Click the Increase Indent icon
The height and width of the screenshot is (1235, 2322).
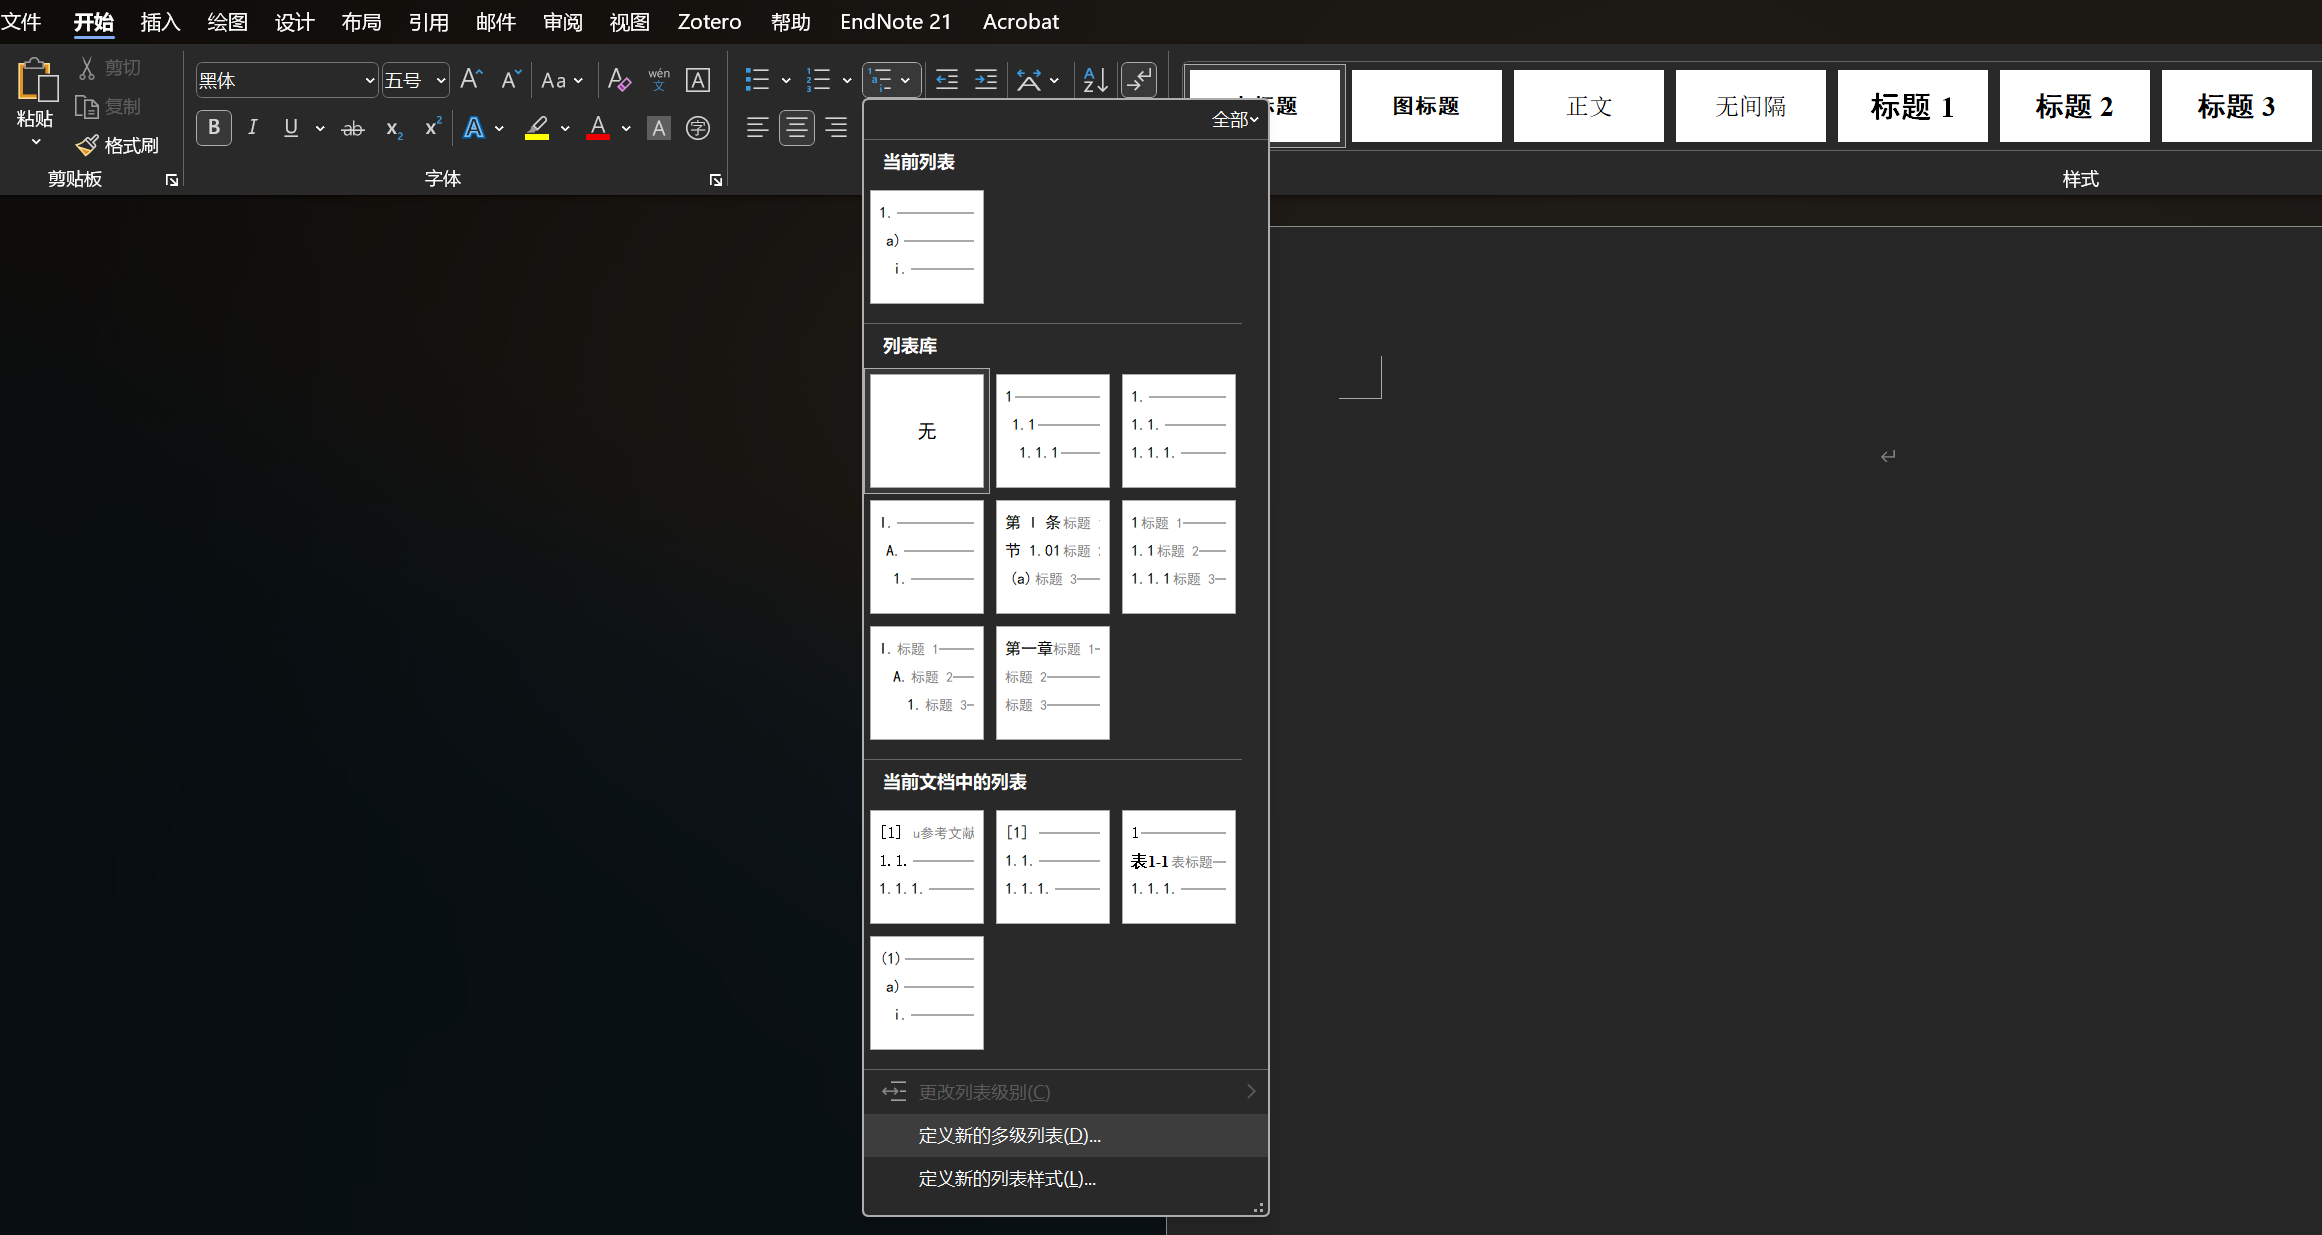point(985,80)
